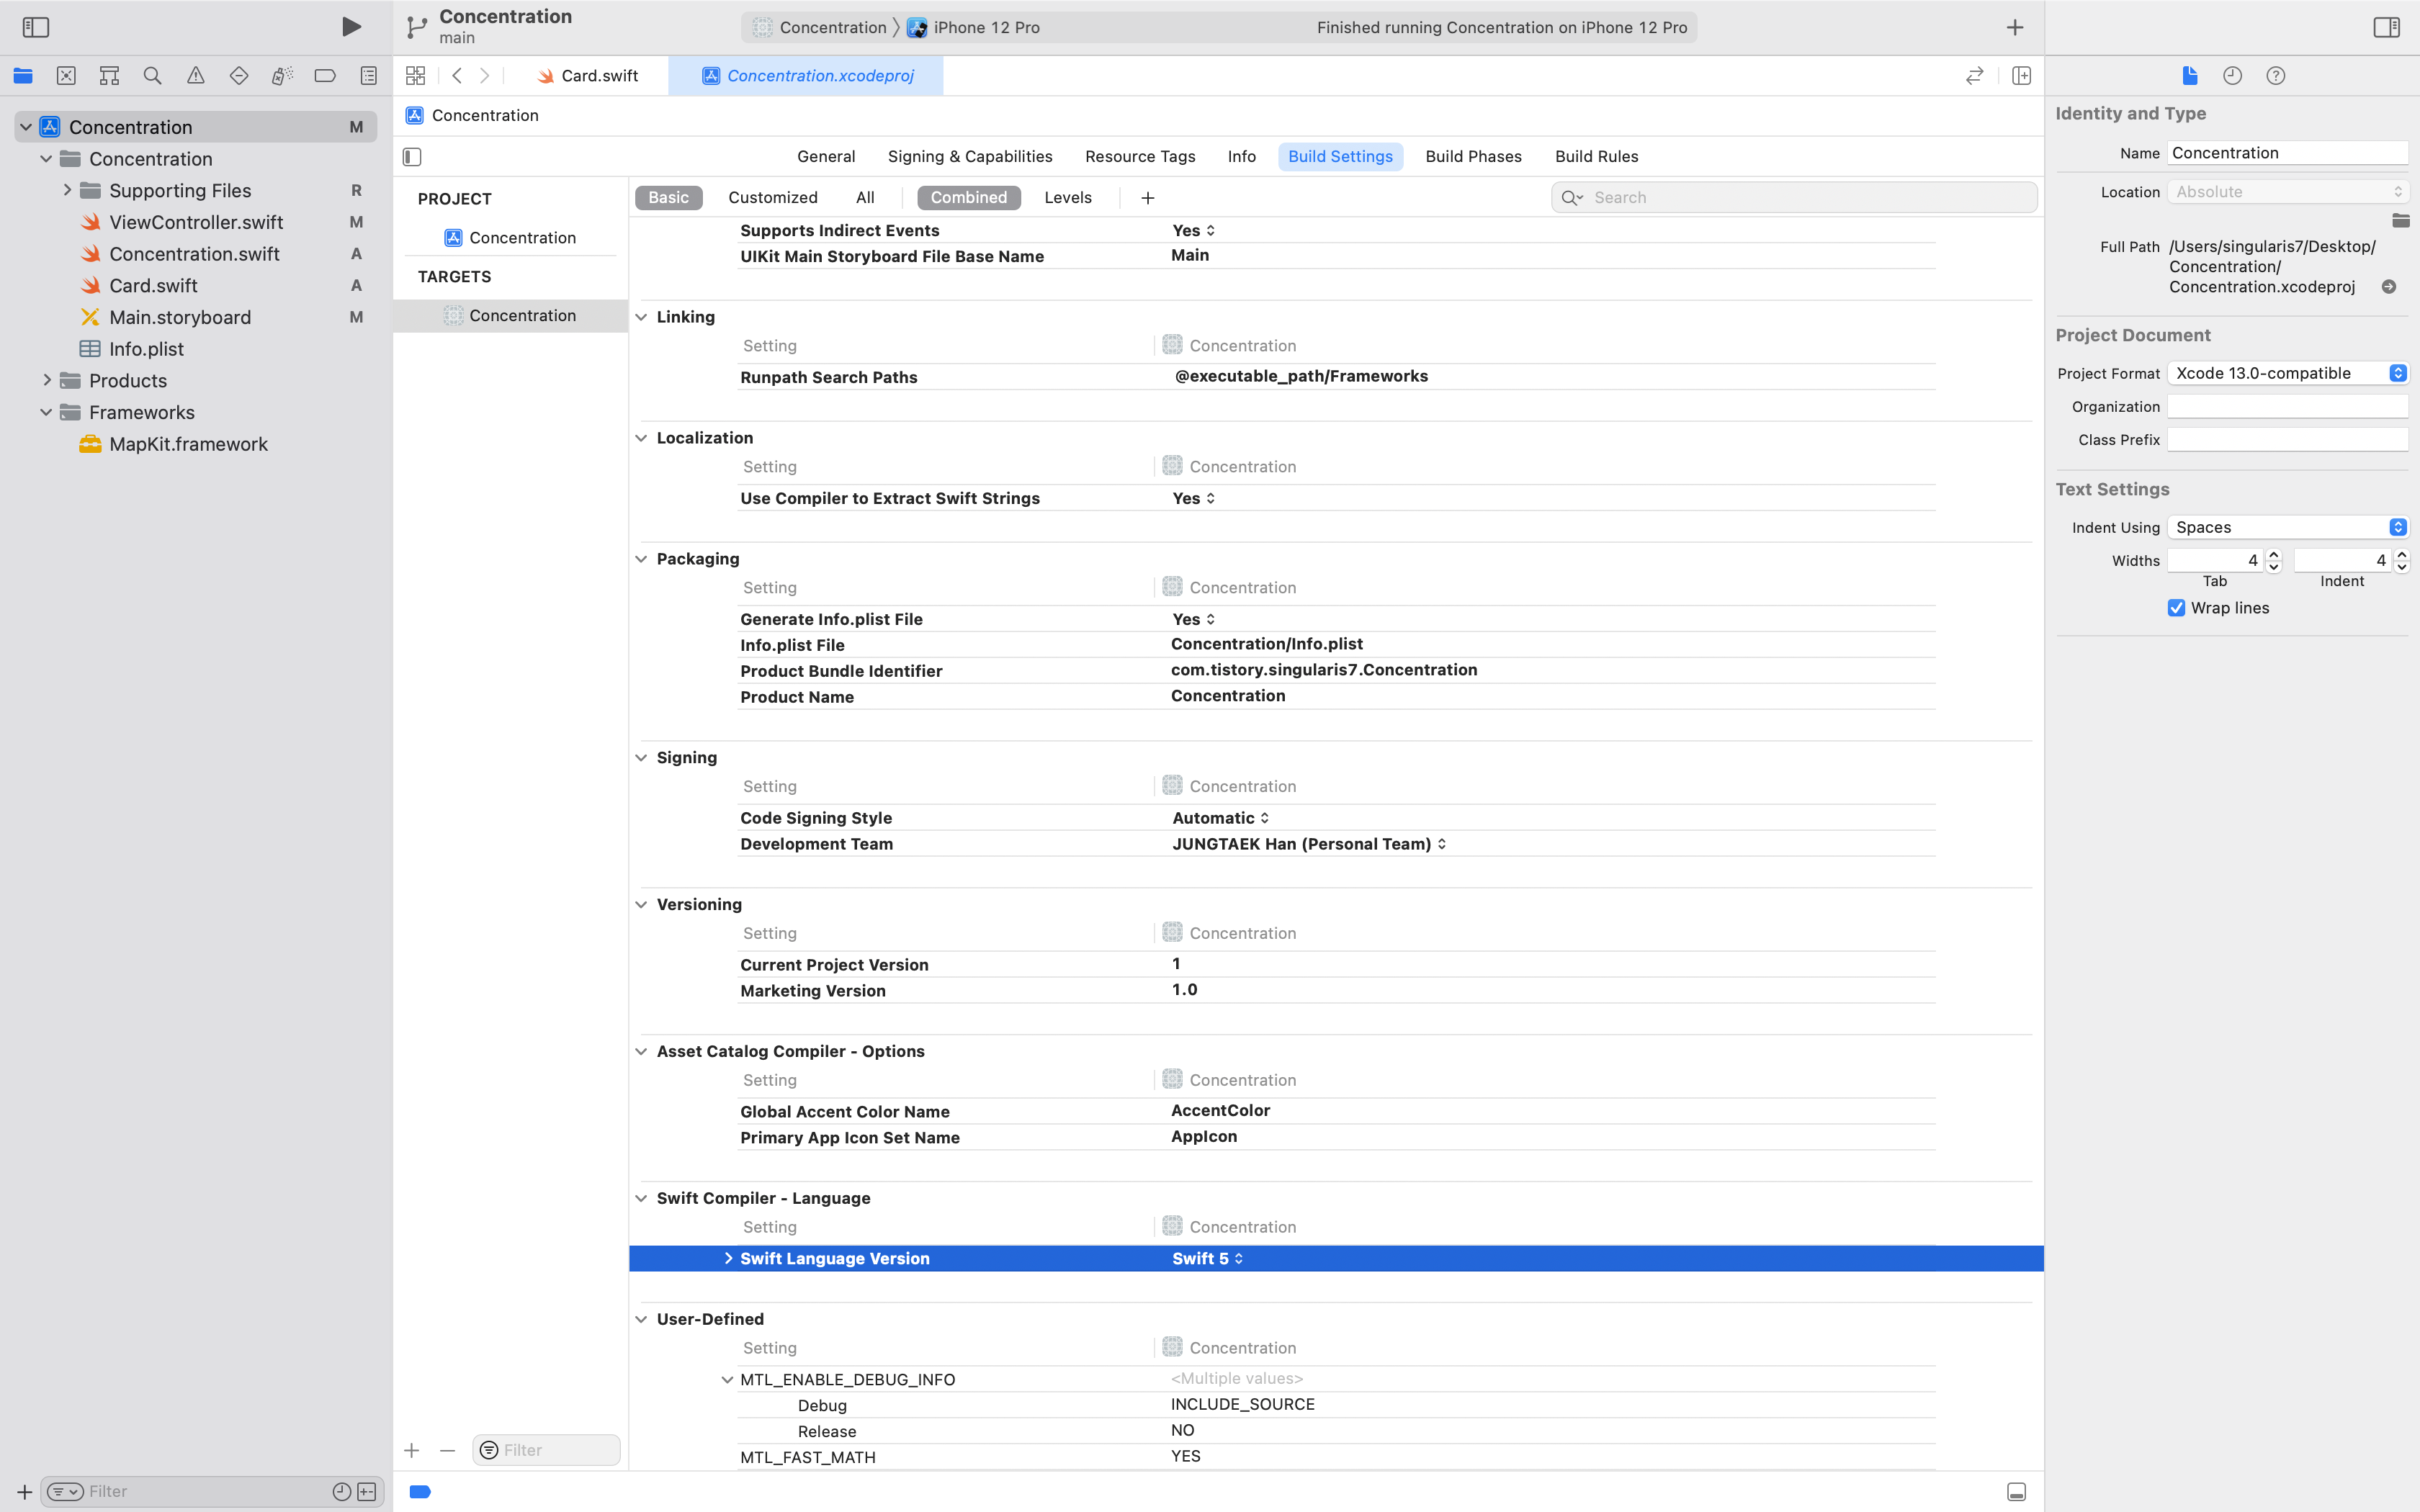Toggle the Wrap lines checkbox
2420x1512 pixels.
coord(2176,608)
